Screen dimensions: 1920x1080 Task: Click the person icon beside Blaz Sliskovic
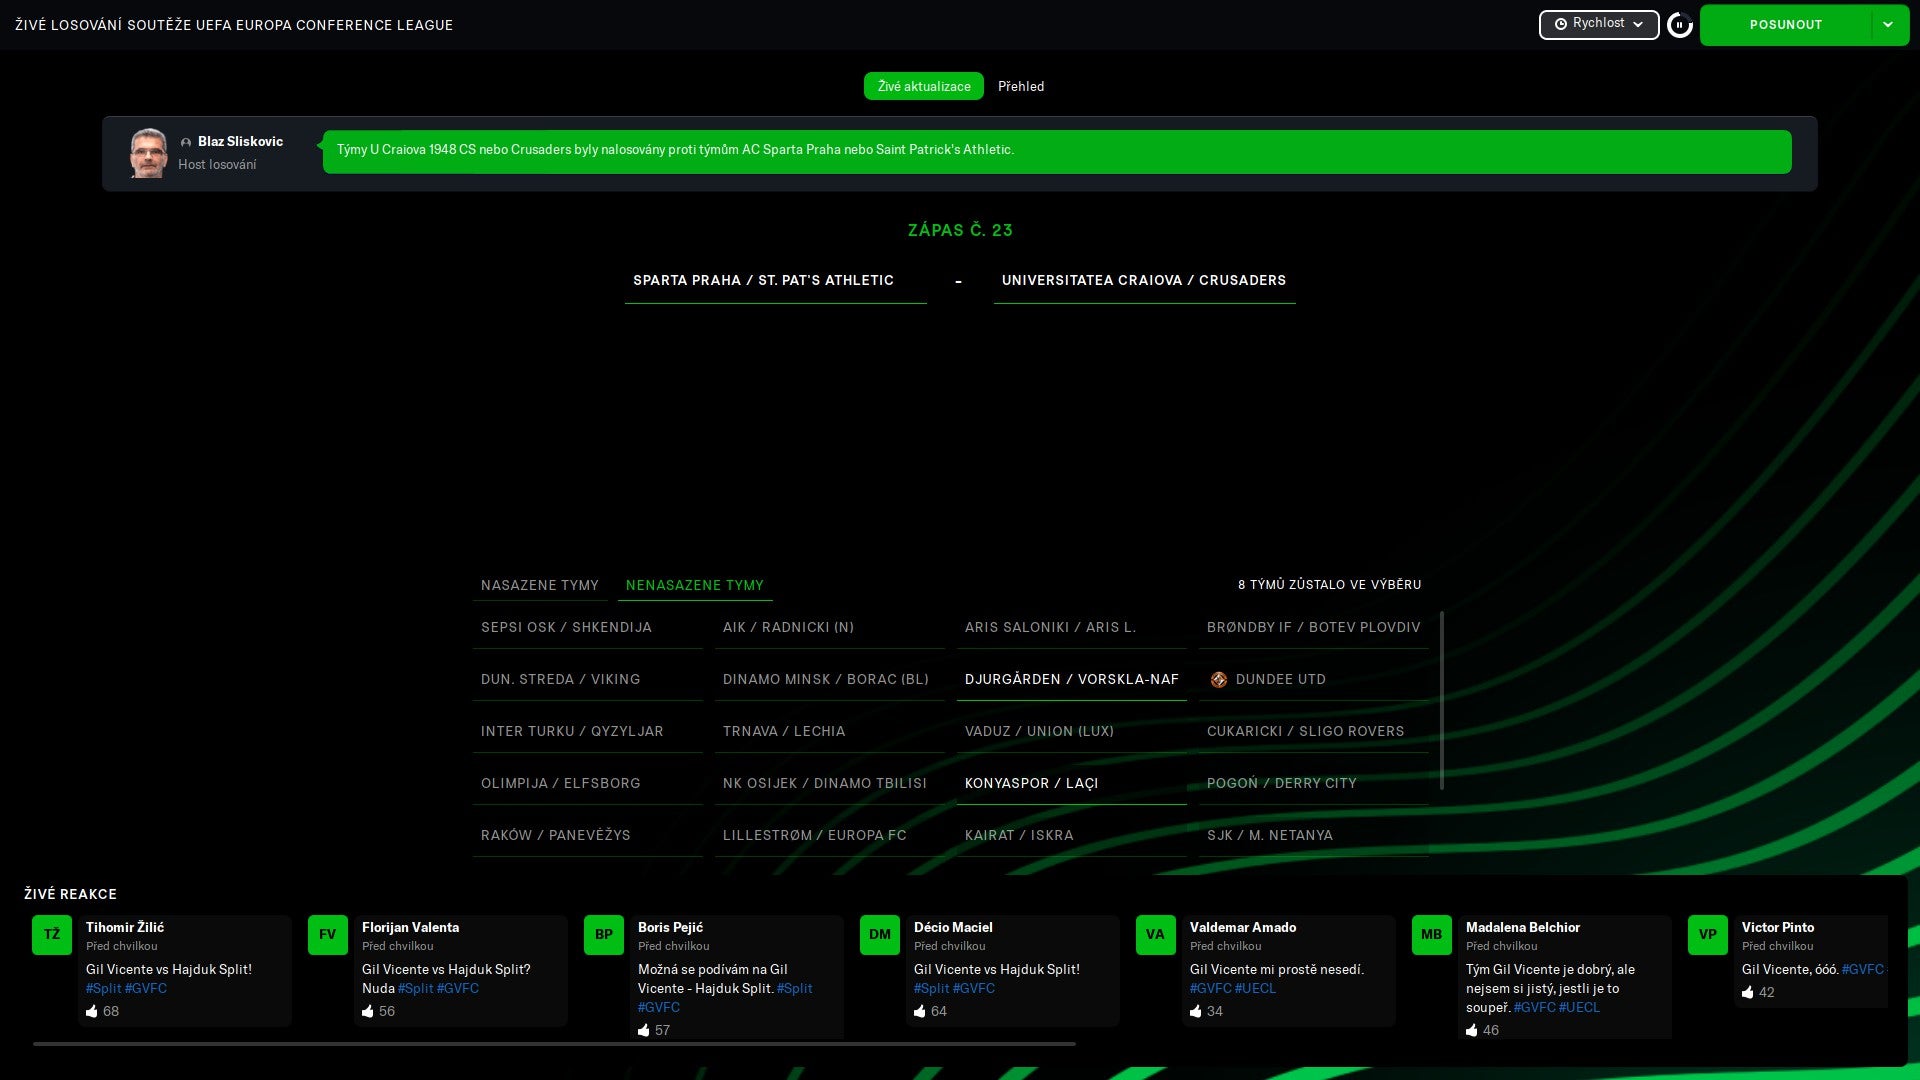[186, 142]
